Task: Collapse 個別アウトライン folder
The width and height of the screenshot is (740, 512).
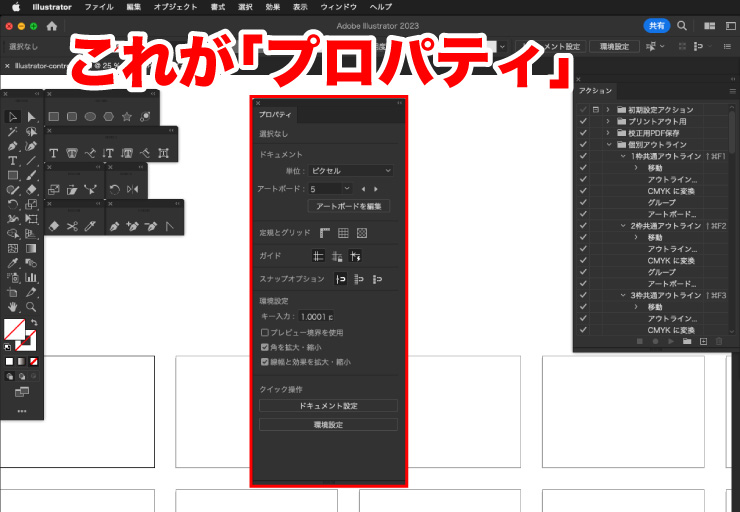Action: coord(609,144)
